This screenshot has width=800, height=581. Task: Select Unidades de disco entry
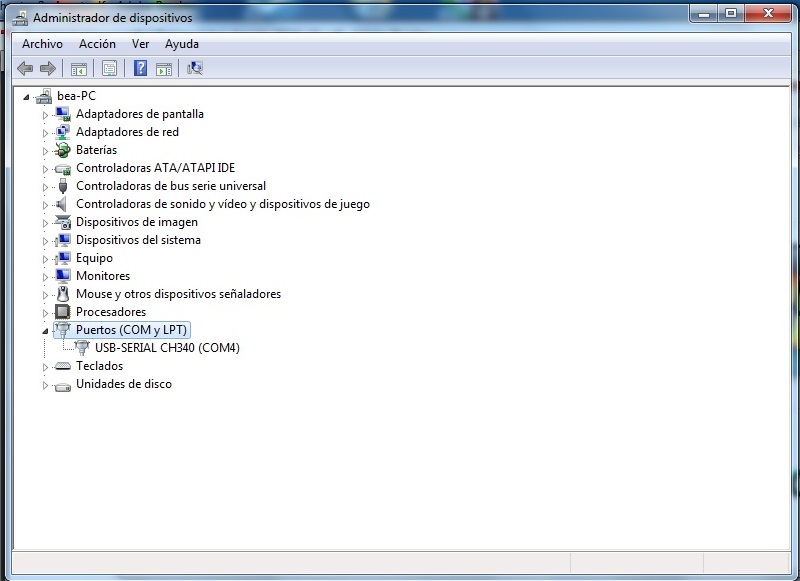point(123,384)
